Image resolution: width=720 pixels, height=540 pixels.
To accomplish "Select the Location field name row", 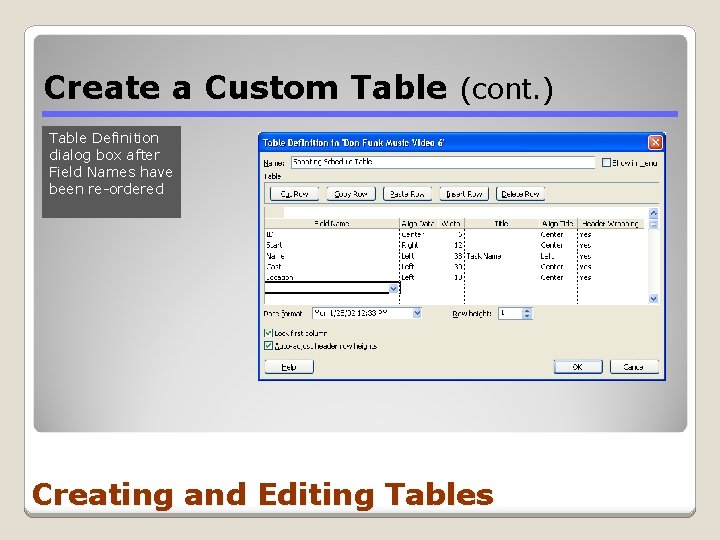I will click(332, 277).
